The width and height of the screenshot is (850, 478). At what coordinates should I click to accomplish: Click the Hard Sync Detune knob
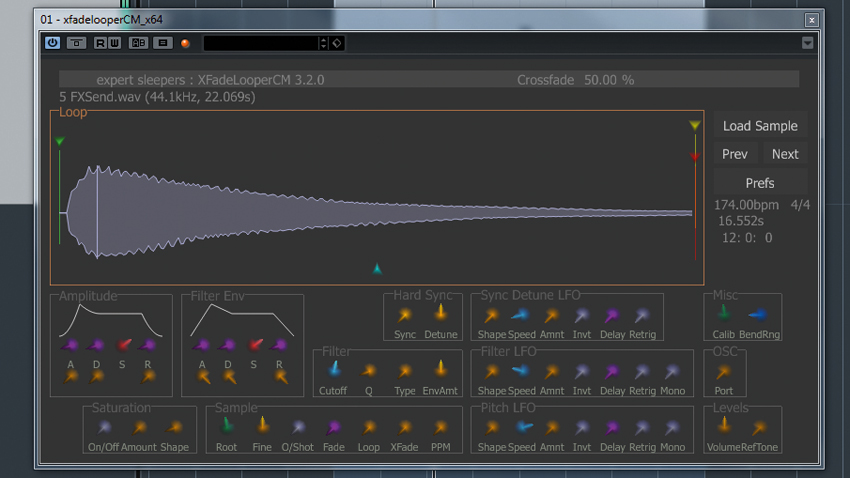[x=440, y=313]
